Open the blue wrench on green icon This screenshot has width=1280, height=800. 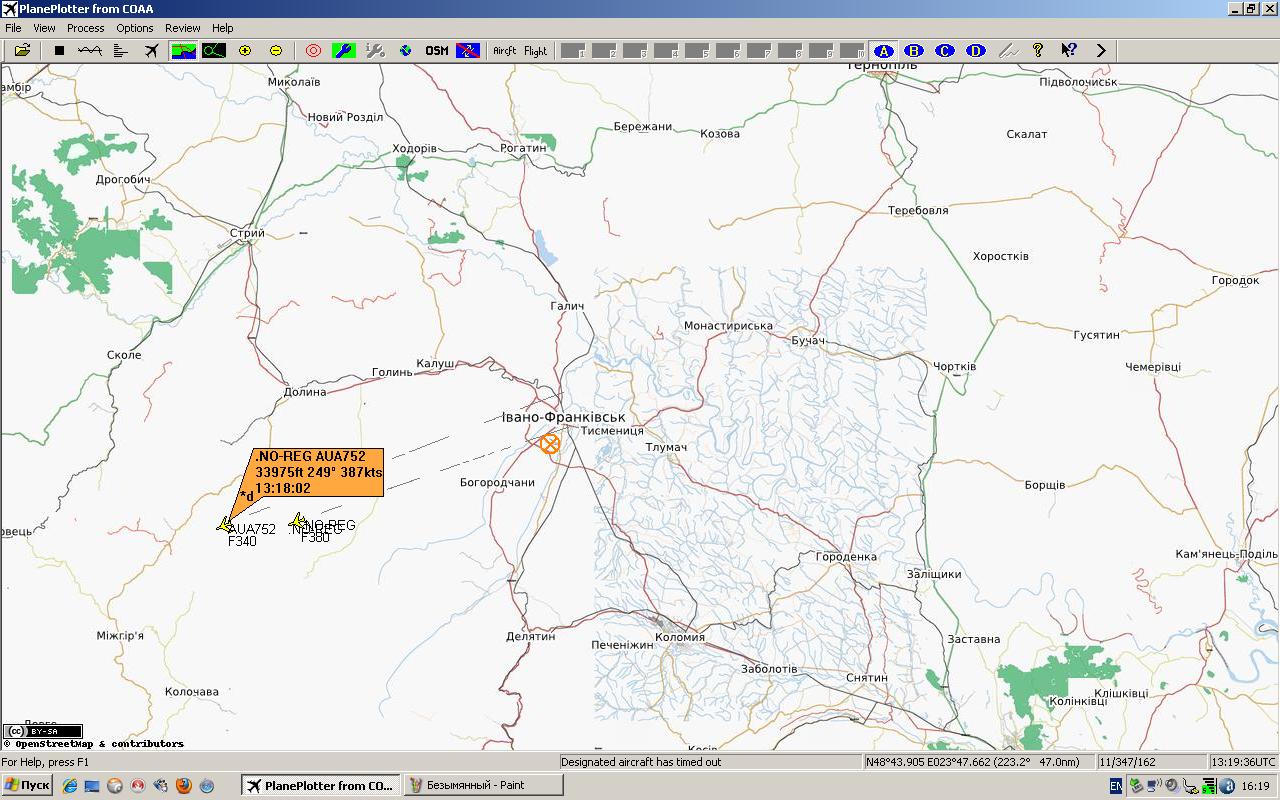coord(344,50)
